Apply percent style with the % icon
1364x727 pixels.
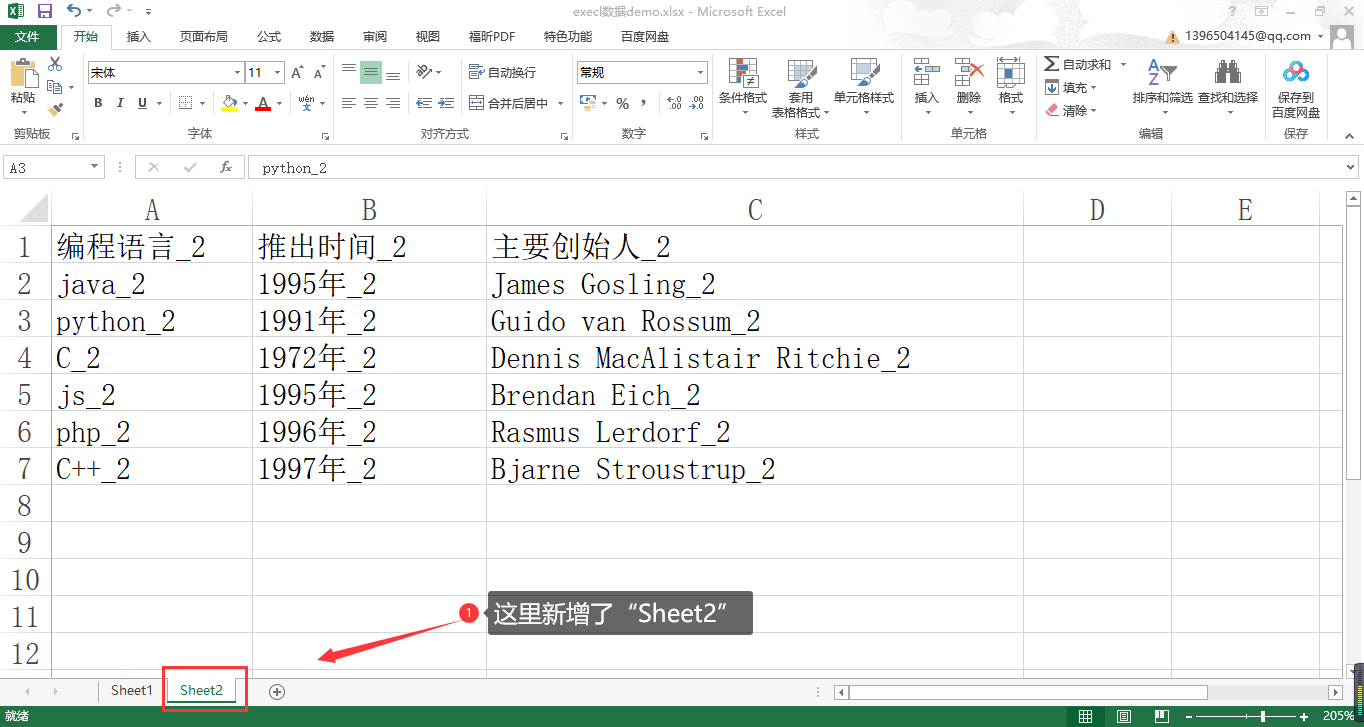[622, 103]
